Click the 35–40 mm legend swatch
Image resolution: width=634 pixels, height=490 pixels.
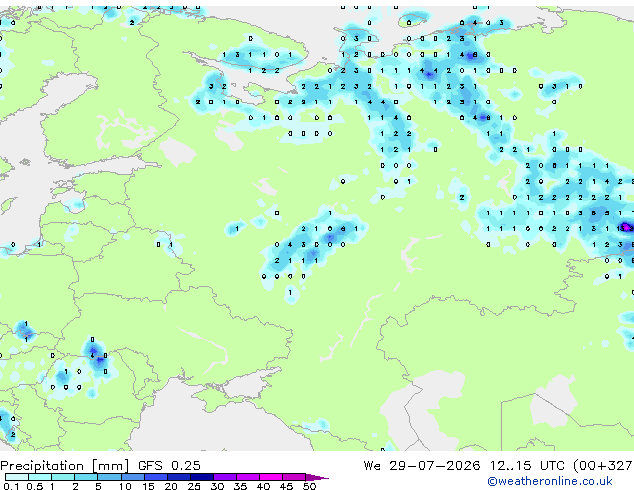click(x=247, y=477)
